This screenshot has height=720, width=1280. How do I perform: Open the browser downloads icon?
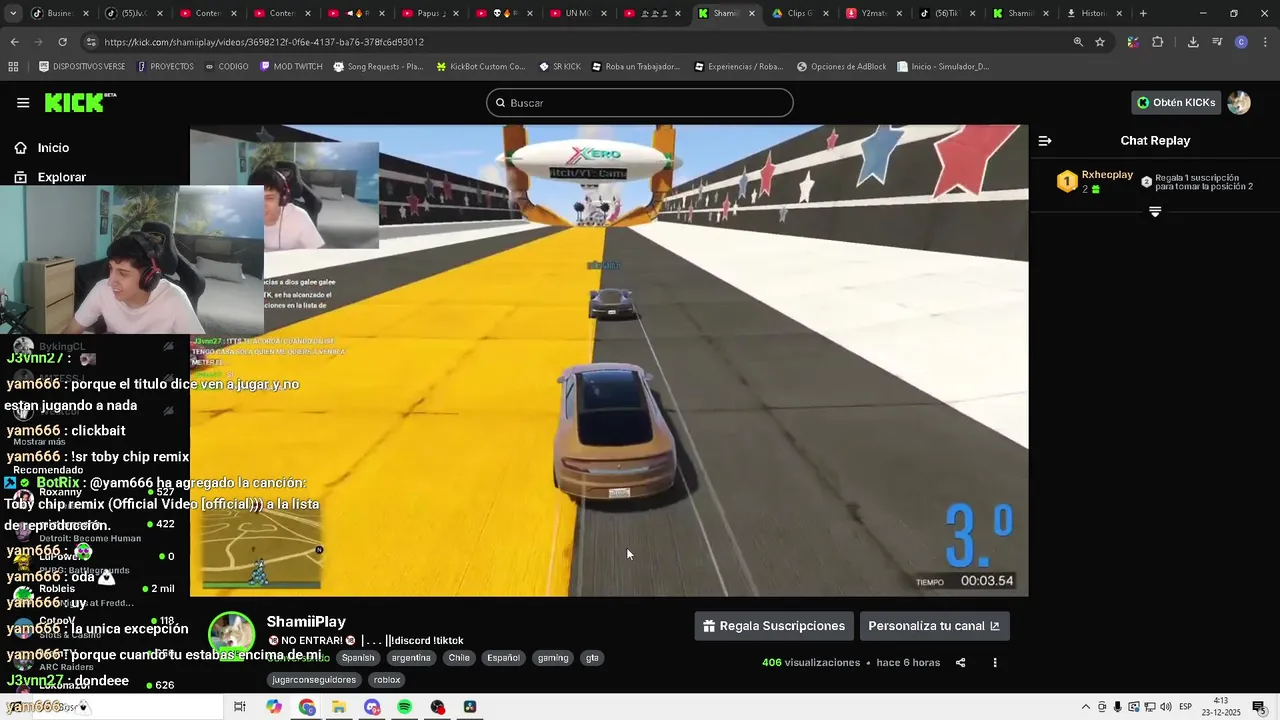coord(1193,42)
